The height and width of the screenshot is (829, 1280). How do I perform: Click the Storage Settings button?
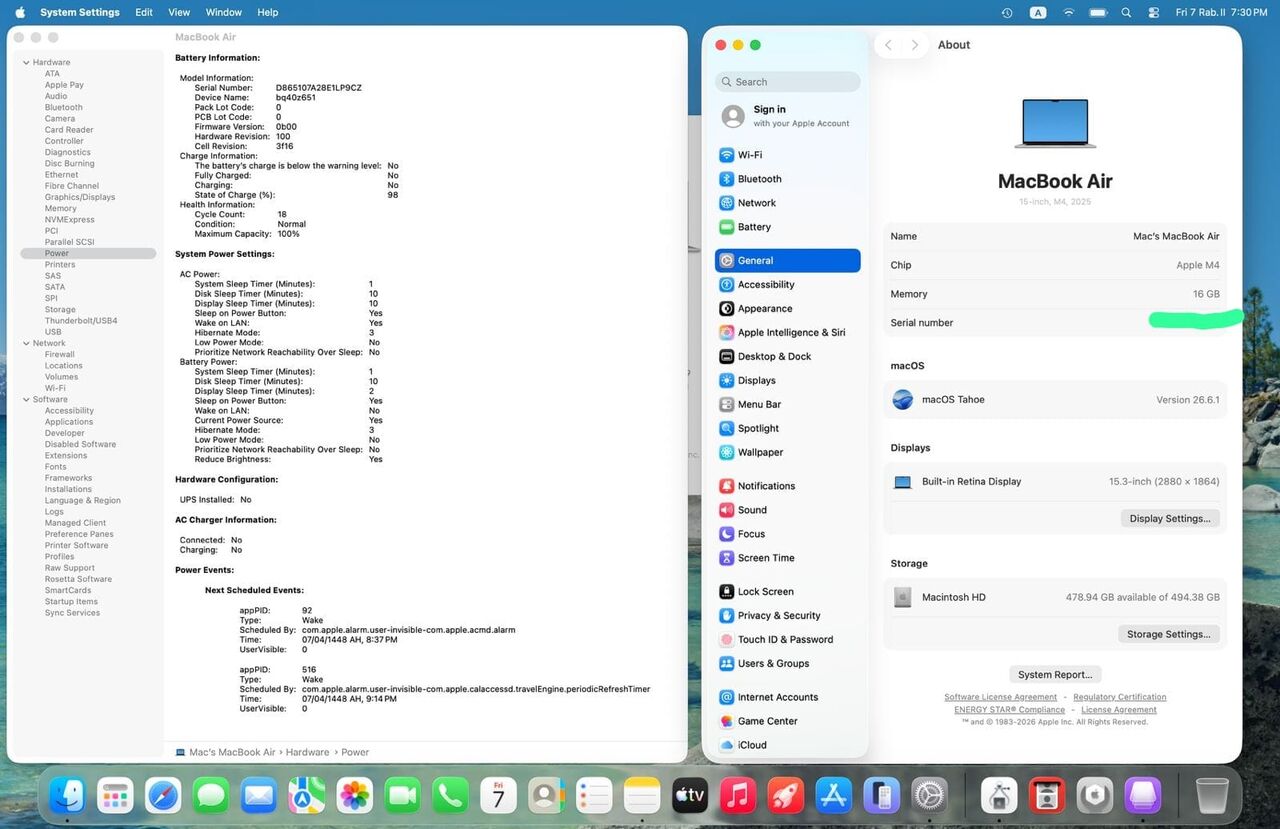tap(1168, 634)
